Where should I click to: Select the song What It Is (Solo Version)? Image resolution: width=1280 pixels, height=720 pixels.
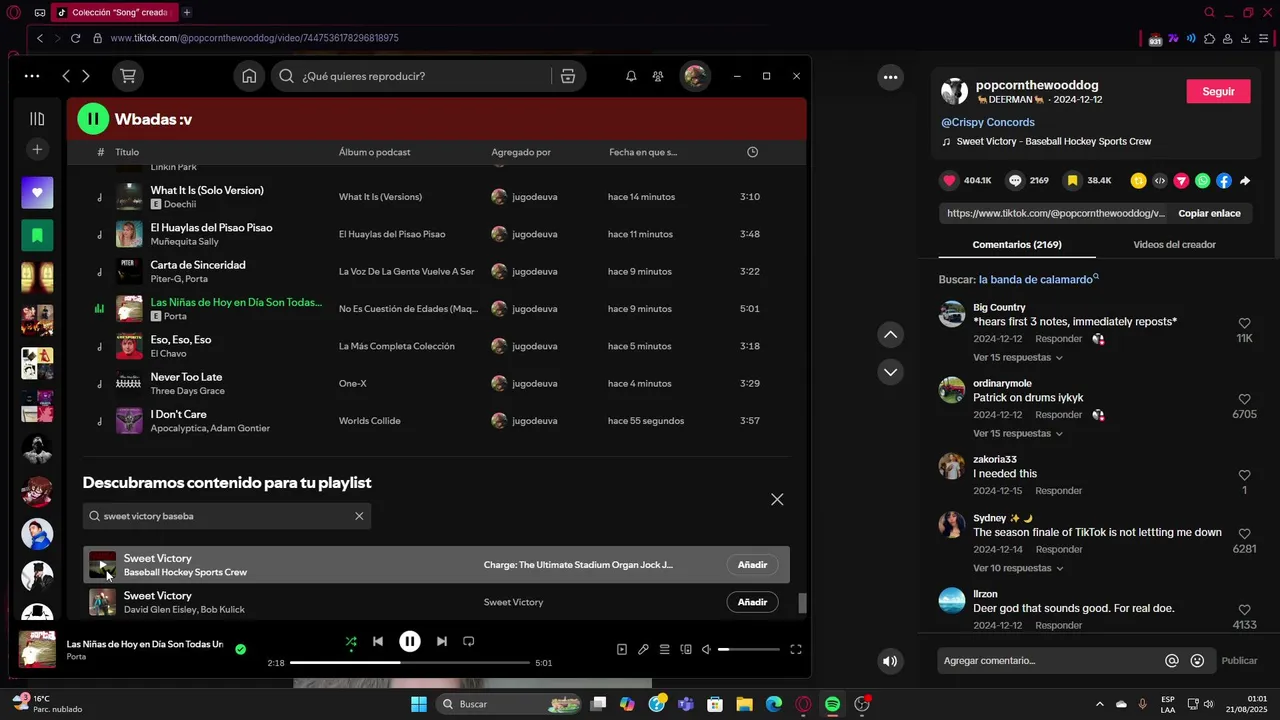pyautogui.click(x=207, y=190)
